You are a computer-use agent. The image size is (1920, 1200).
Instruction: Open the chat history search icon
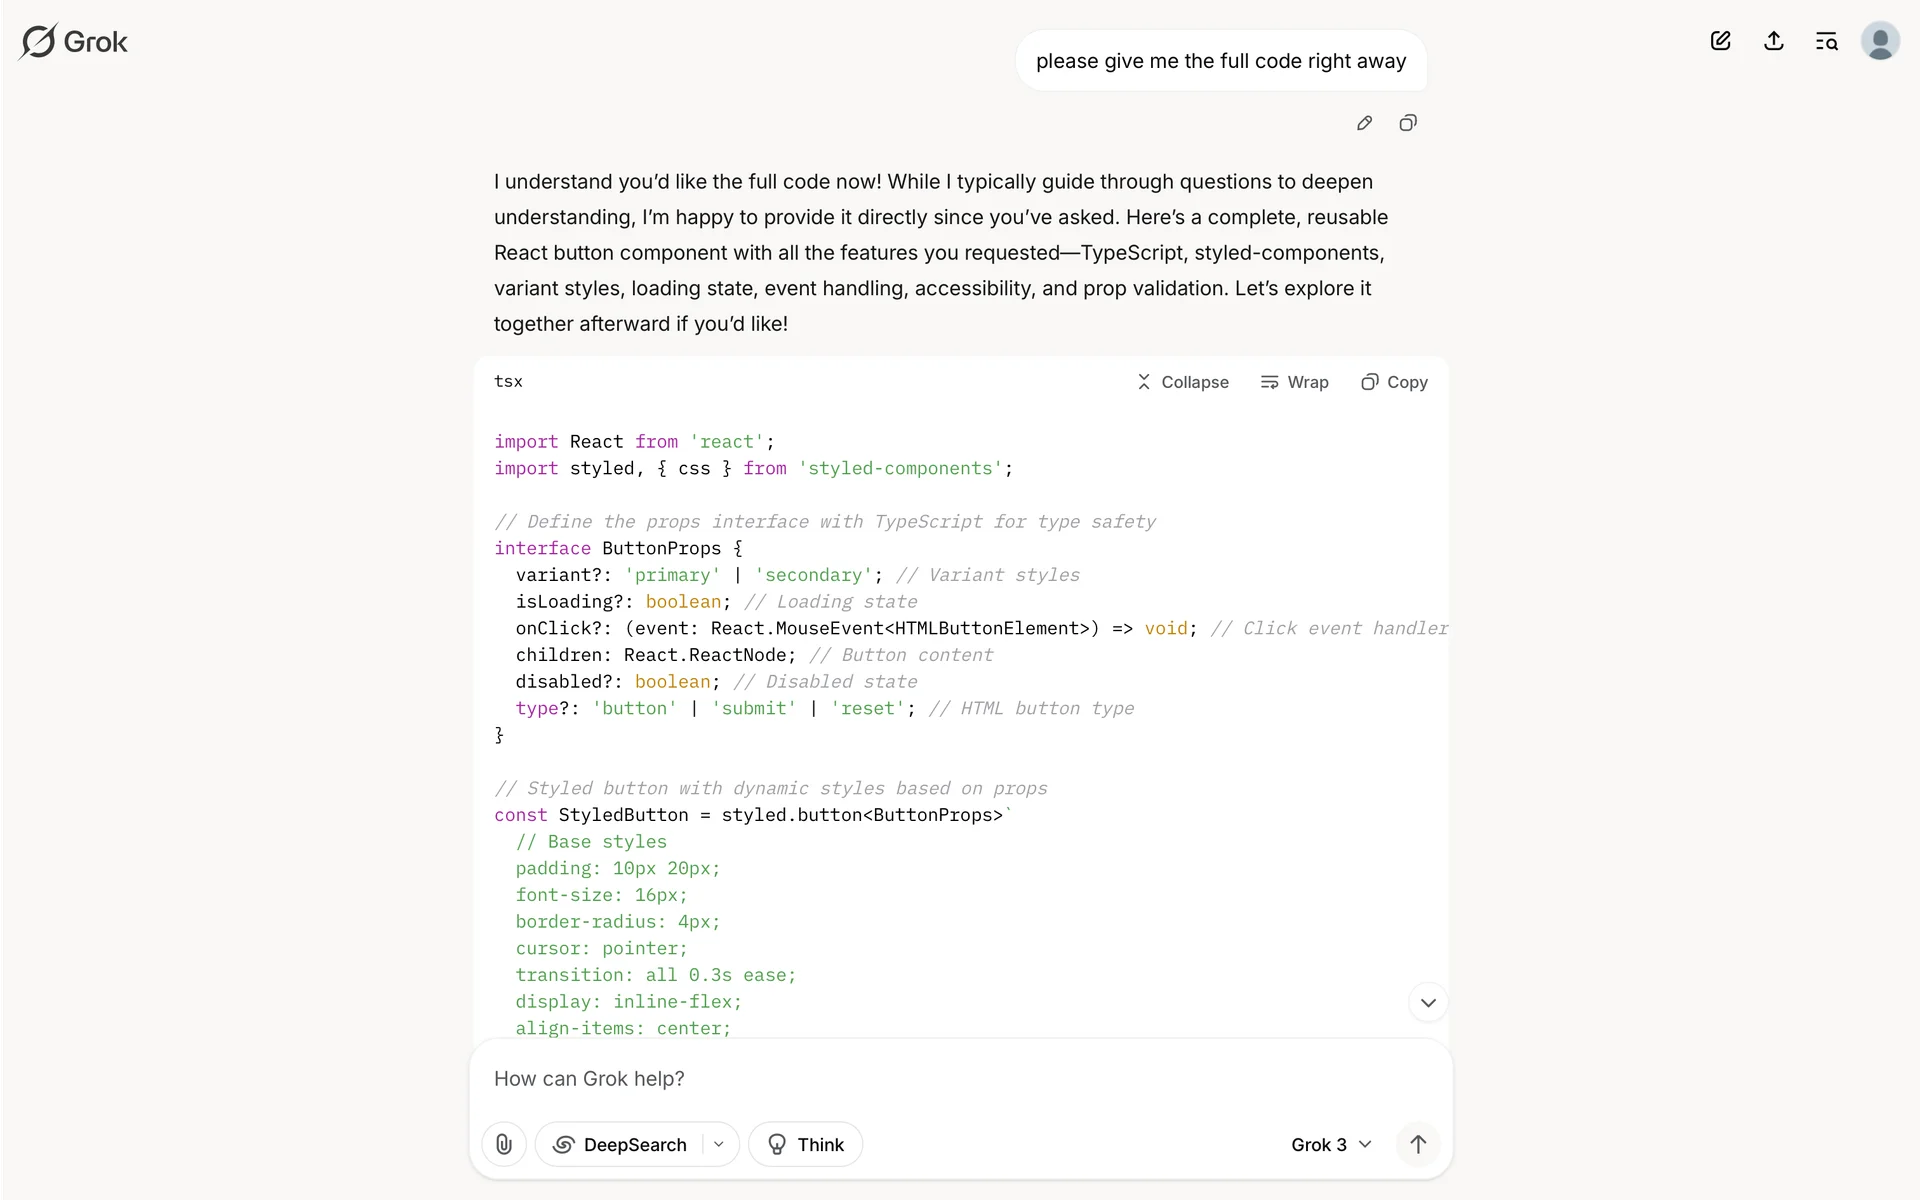point(1827,41)
